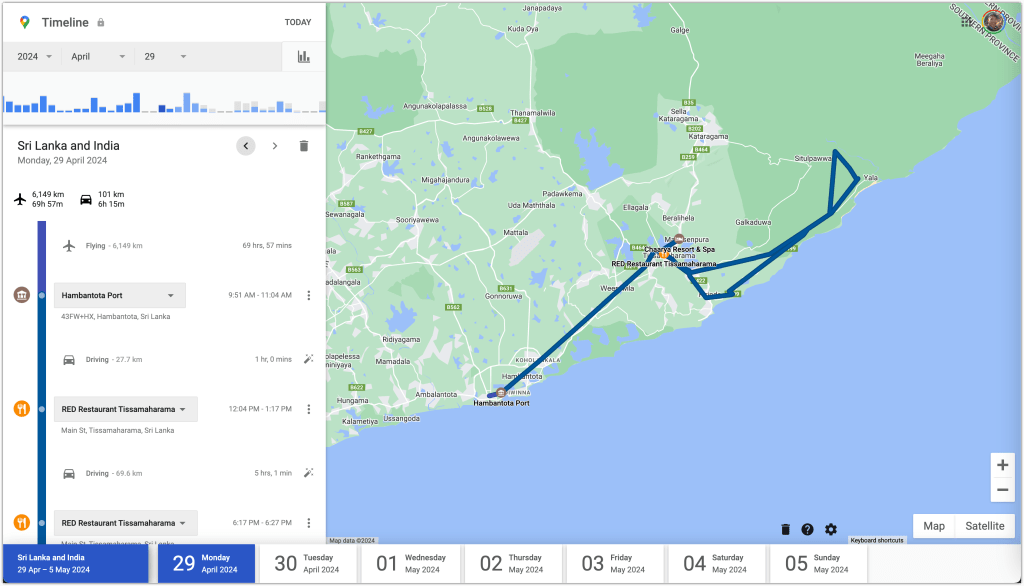Select Tuesday 30 April 2024 tab
Image resolution: width=1024 pixels, height=586 pixels.
(x=309, y=564)
